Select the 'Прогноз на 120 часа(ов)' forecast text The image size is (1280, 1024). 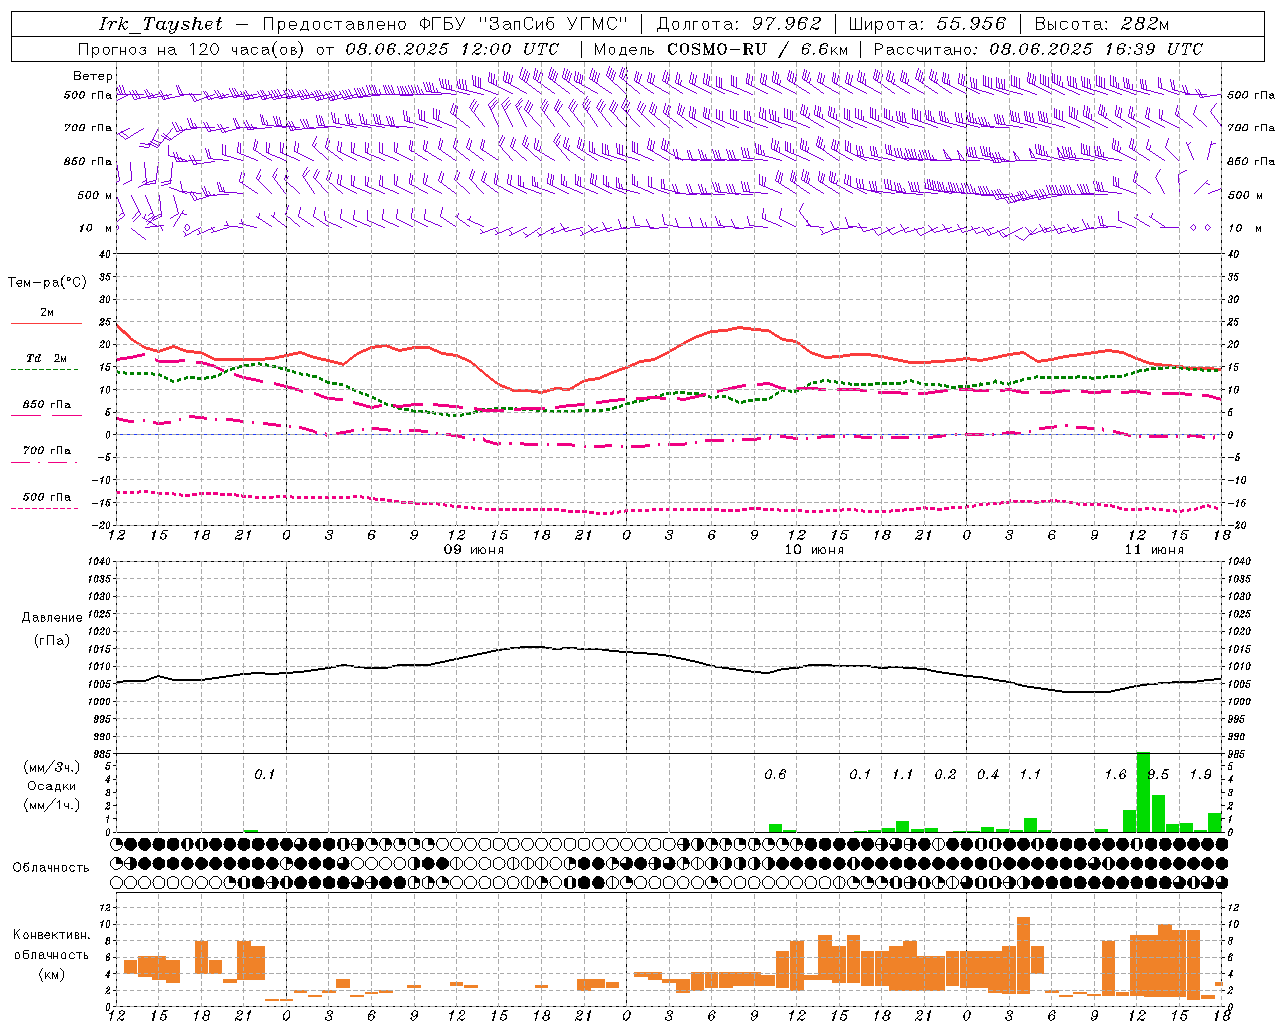click(192, 49)
